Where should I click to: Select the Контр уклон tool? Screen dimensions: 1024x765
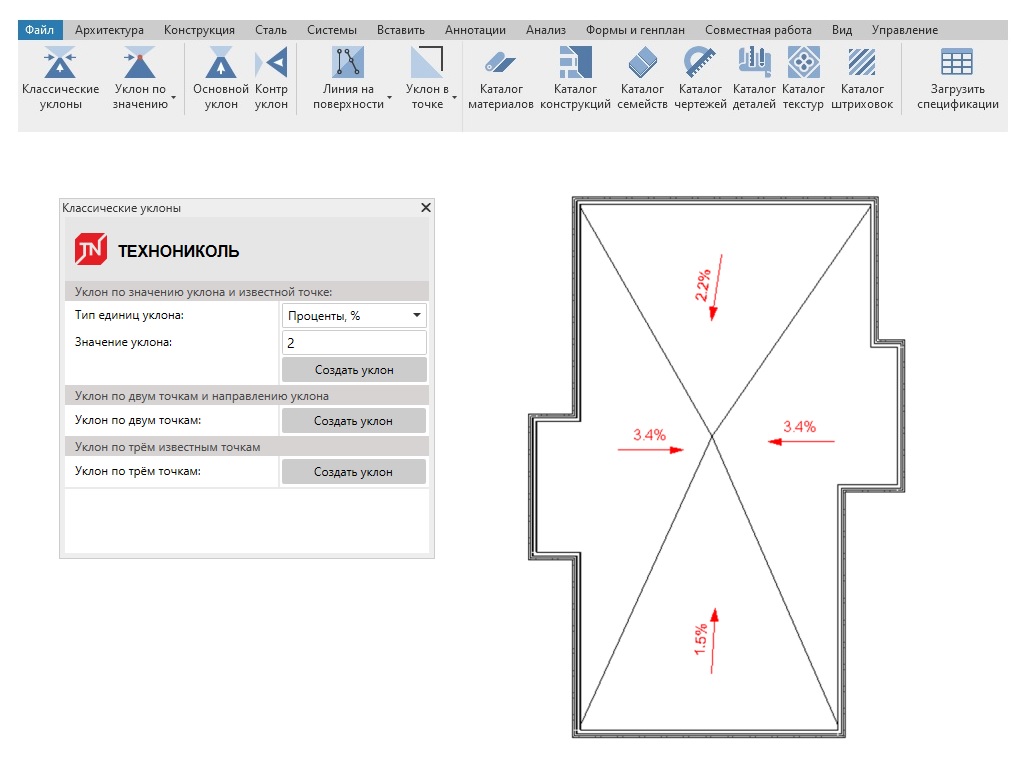tap(271, 65)
